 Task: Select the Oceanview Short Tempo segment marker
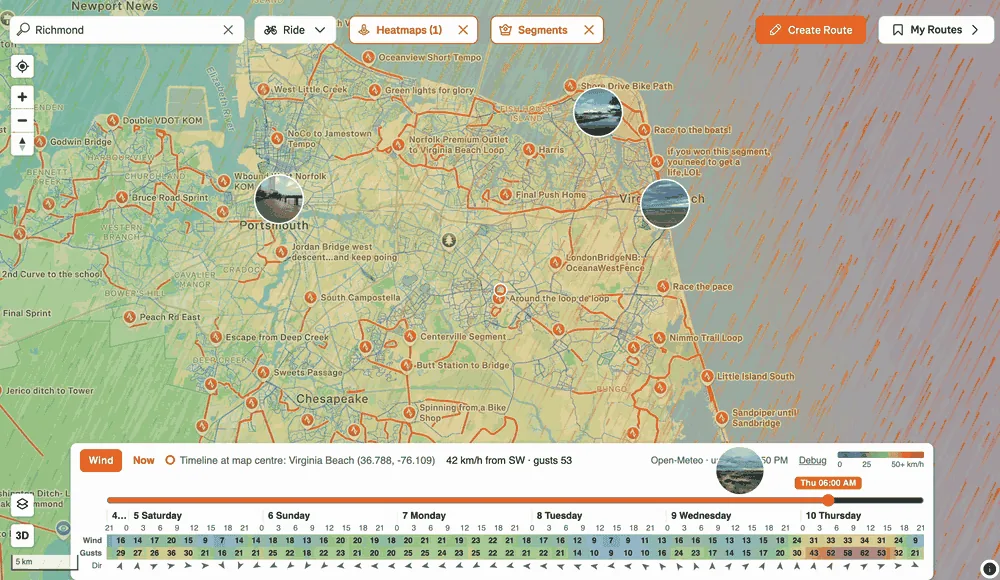tap(369, 57)
